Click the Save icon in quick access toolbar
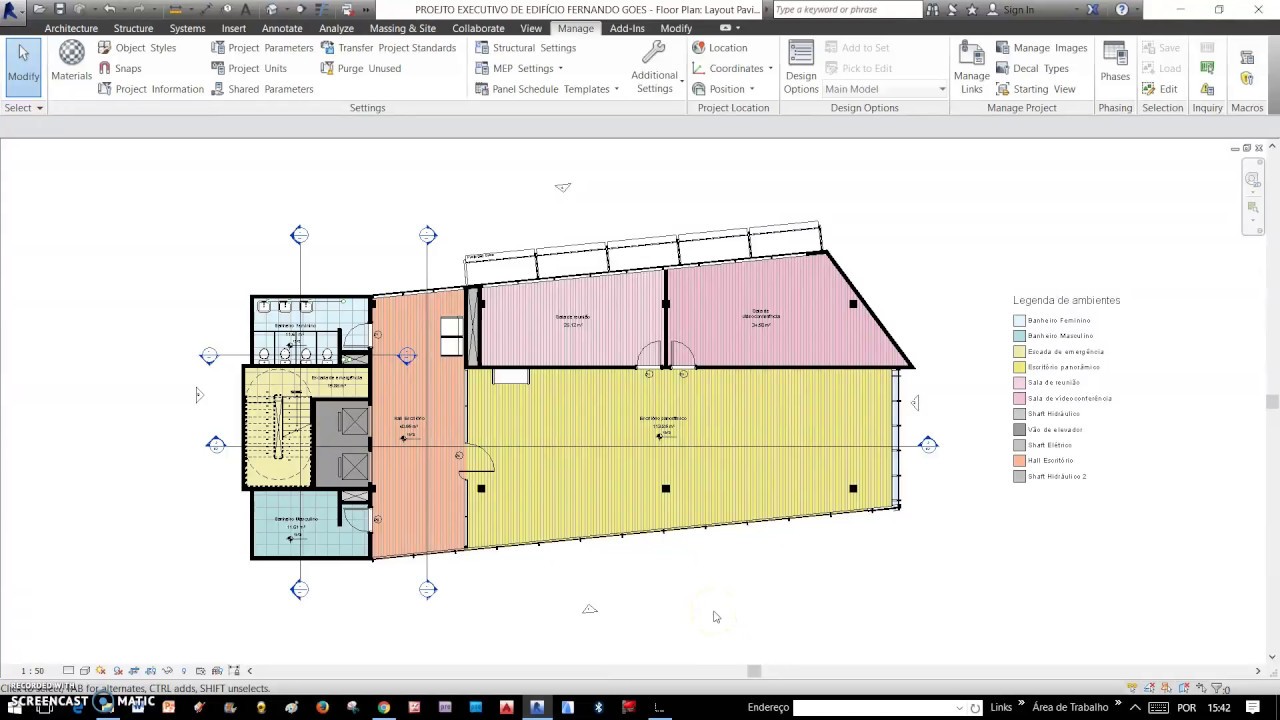This screenshot has height=720, width=1280. pos(60,9)
